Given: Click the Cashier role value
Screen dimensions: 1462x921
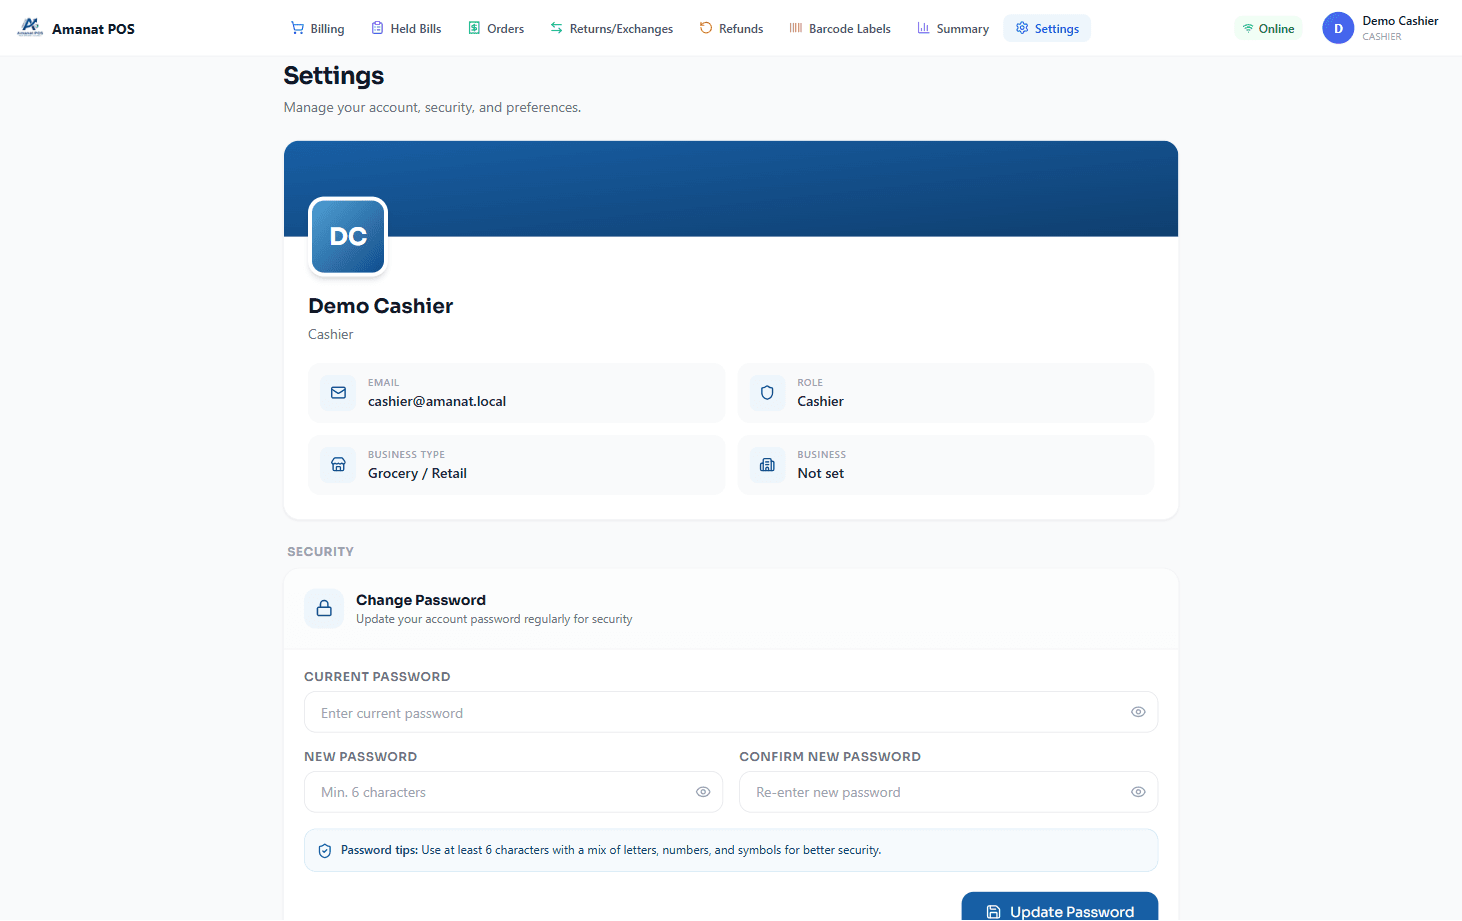Looking at the screenshot, I should 821,401.
